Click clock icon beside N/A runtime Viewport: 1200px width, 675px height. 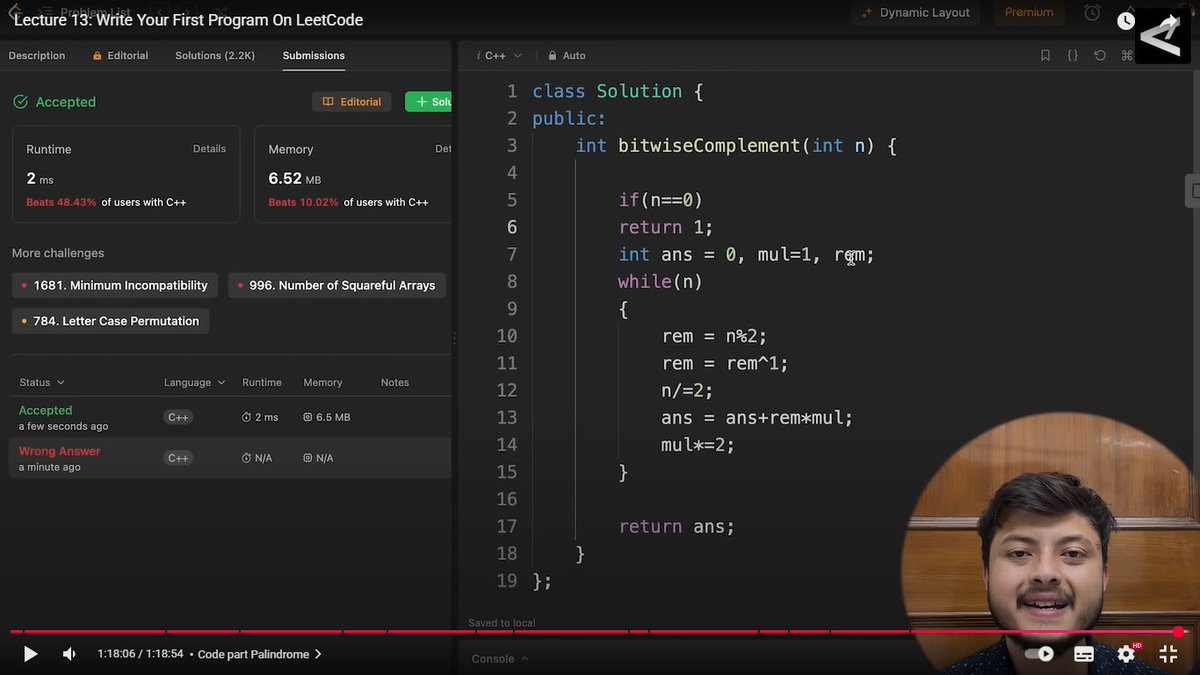[246, 458]
